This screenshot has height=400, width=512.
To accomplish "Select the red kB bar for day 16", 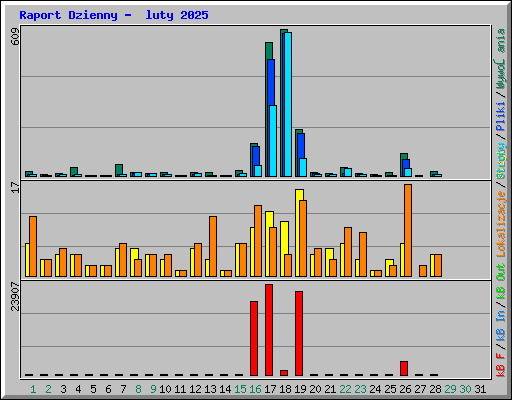I will click(254, 338).
